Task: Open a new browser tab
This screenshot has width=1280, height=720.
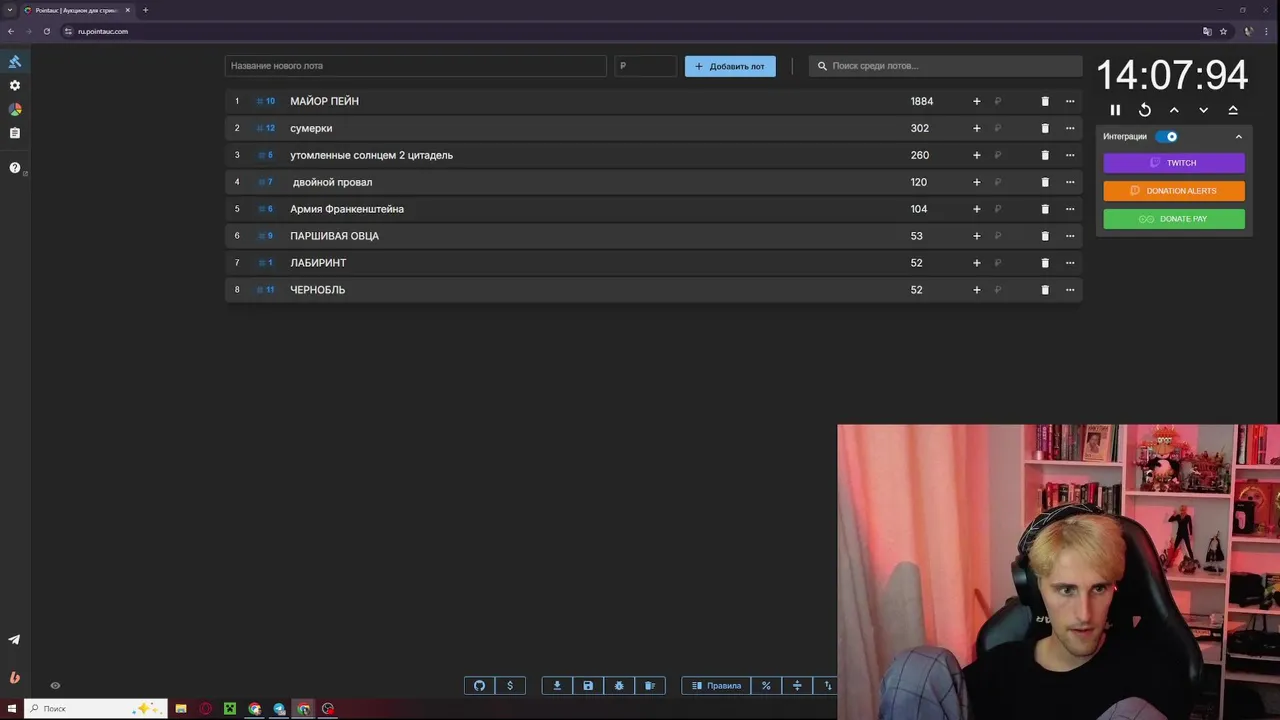Action: [145, 10]
